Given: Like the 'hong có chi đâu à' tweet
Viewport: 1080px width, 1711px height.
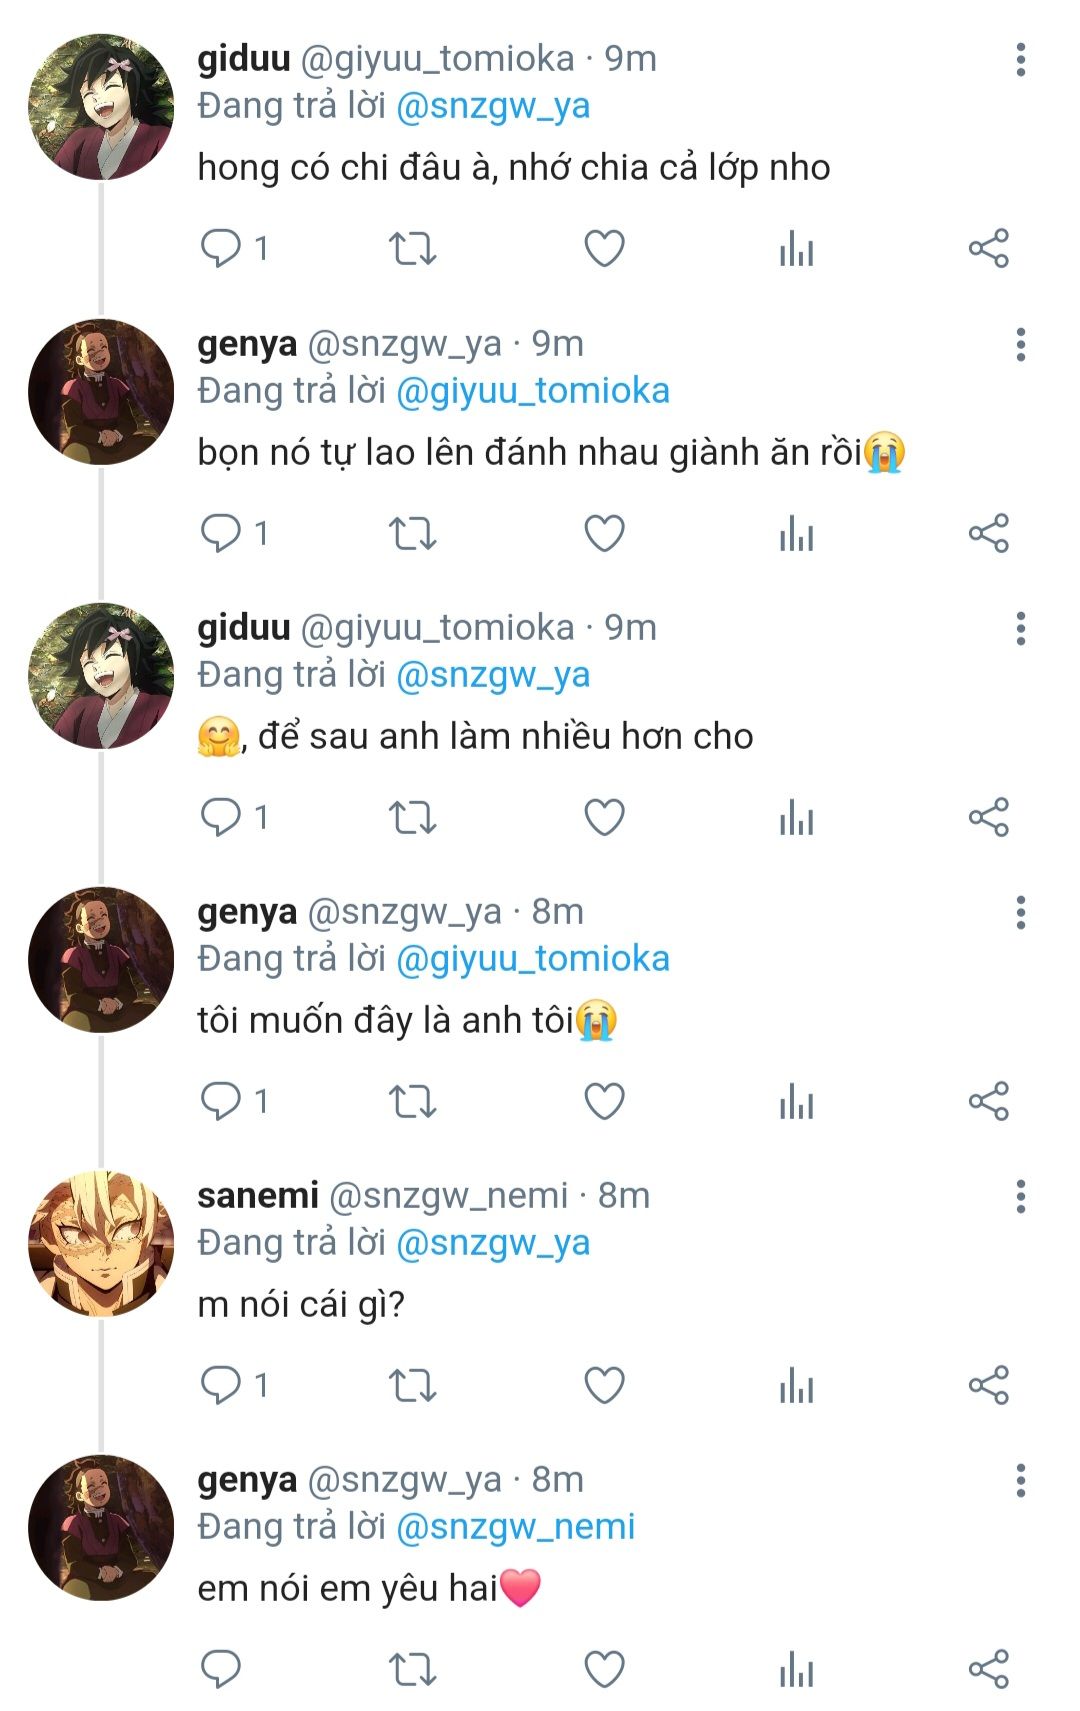Looking at the screenshot, I should pos(604,248).
